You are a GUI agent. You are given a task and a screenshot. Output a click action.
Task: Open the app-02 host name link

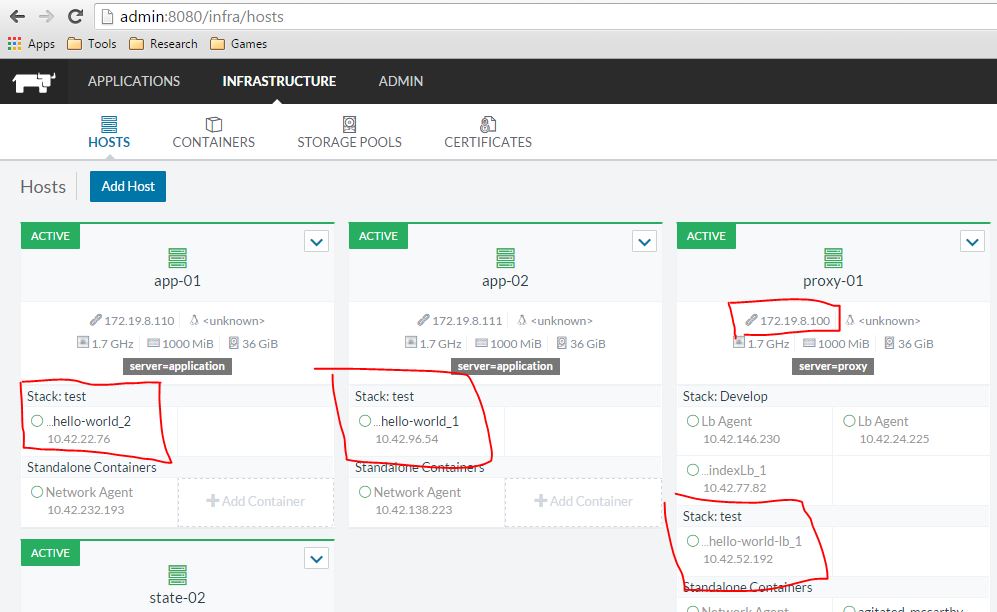pyautogui.click(x=505, y=281)
